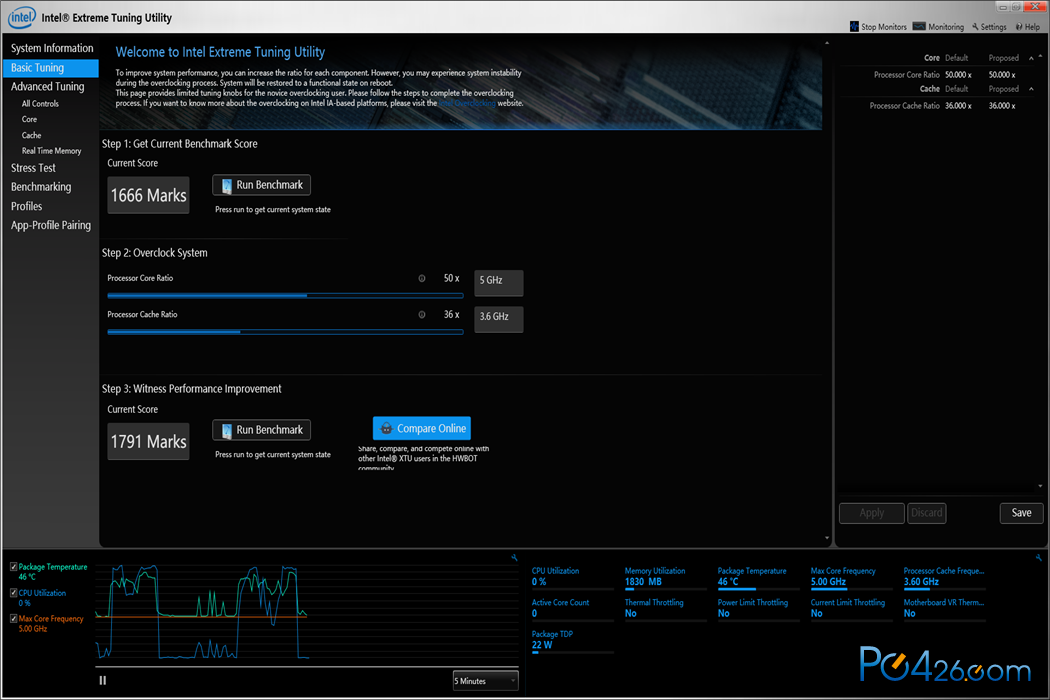Collapse the Cache section in the proposed settings panel
Viewport: 1050px width, 700px height.
click(1031, 89)
